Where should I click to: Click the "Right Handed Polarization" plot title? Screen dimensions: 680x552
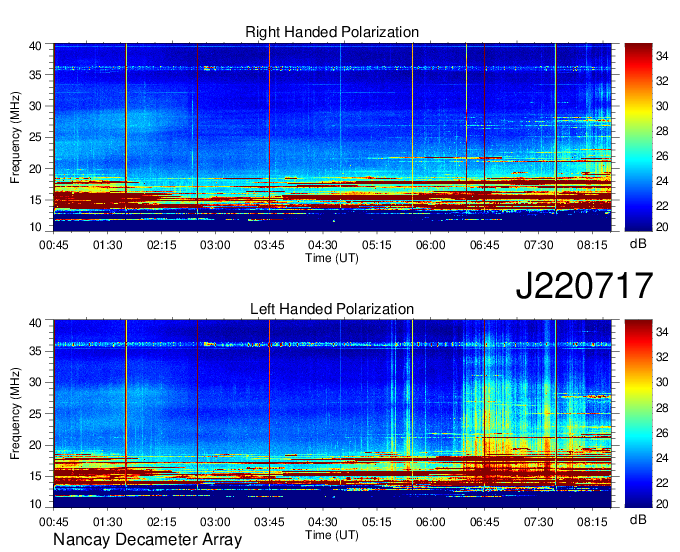click(x=332, y=32)
